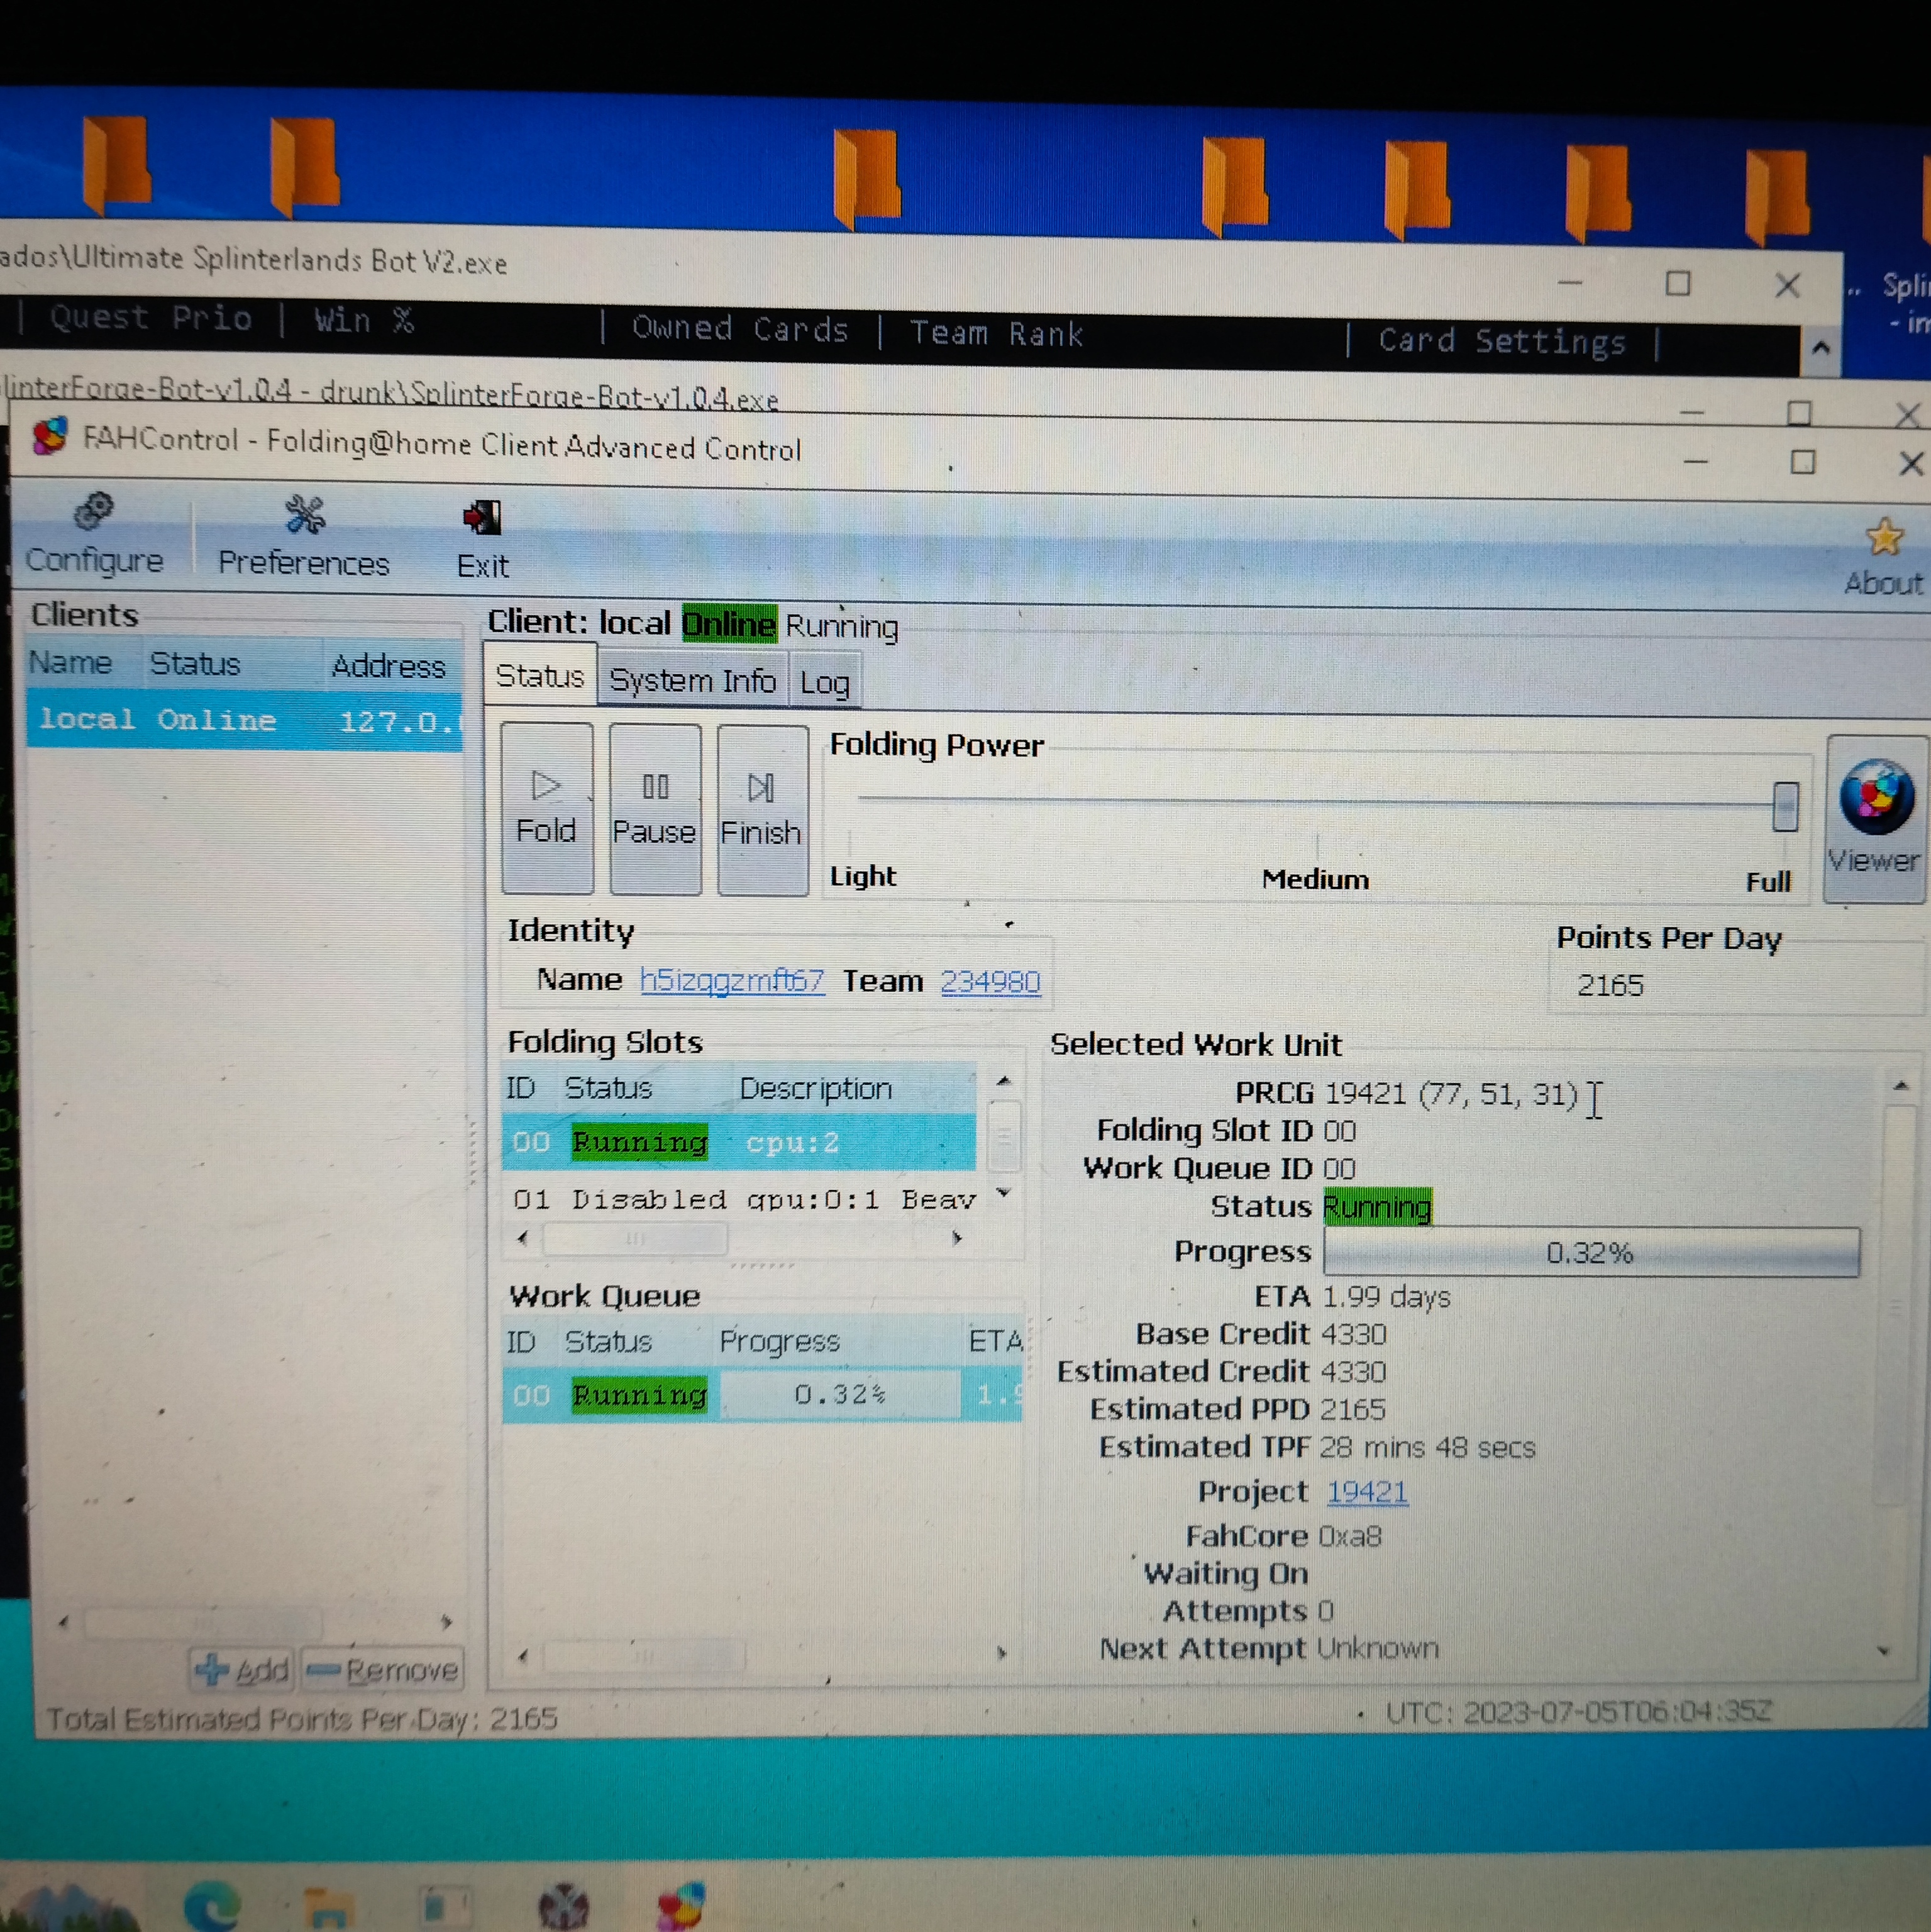Pause folding with the Pause button
Screen dimensions: 1931x1932
coord(654,809)
